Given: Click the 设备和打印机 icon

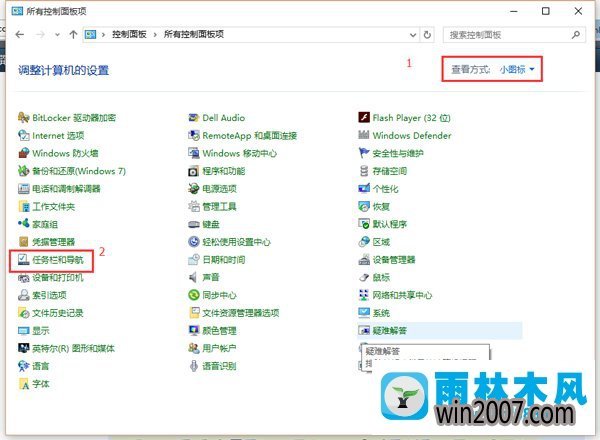Looking at the screenshot, I should click(24, 277).
